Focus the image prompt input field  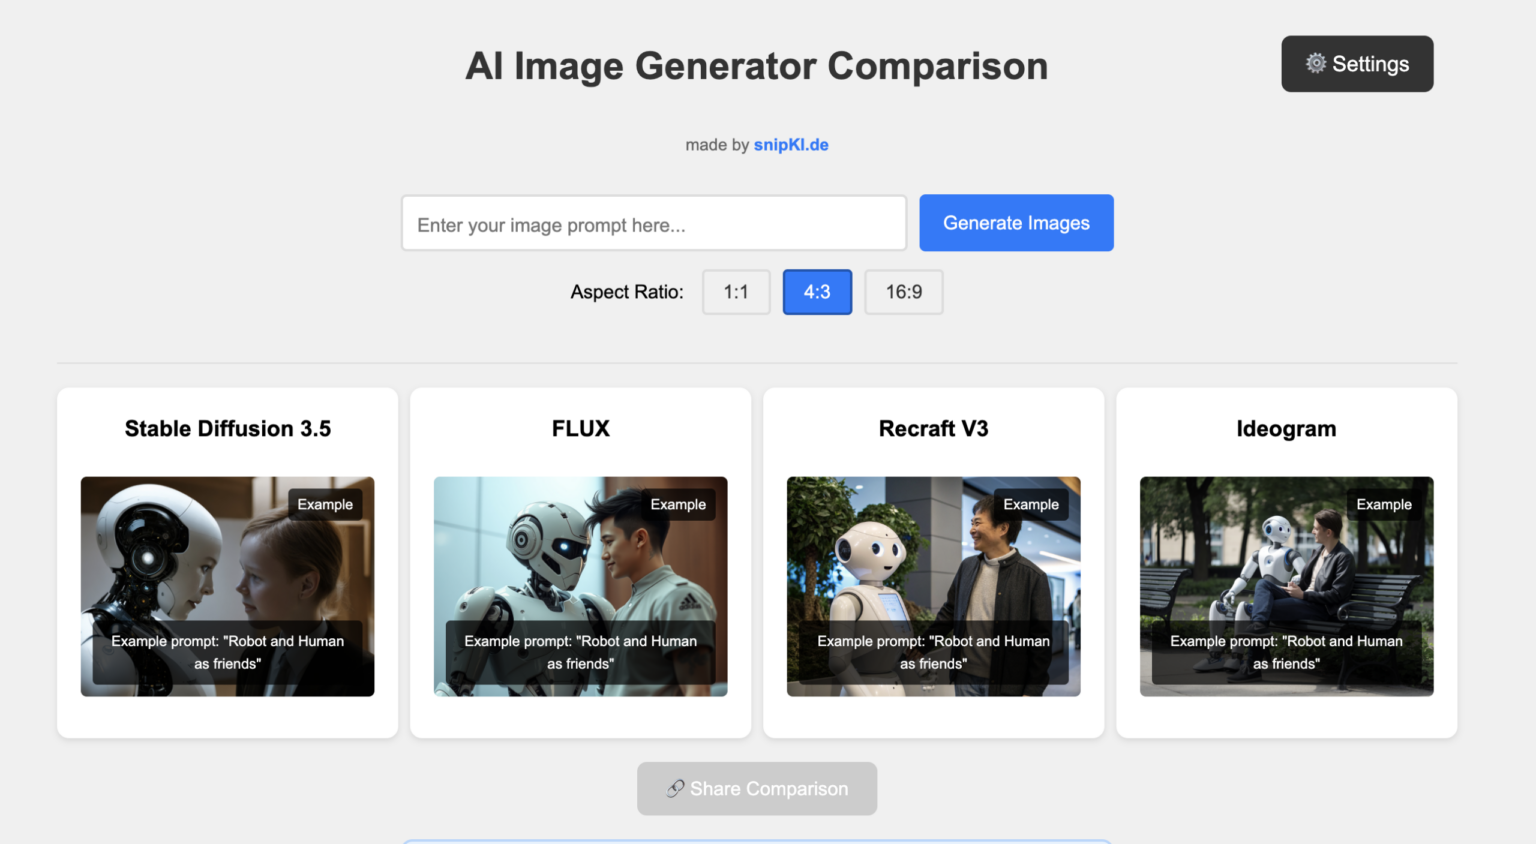(x=653, y=224)
